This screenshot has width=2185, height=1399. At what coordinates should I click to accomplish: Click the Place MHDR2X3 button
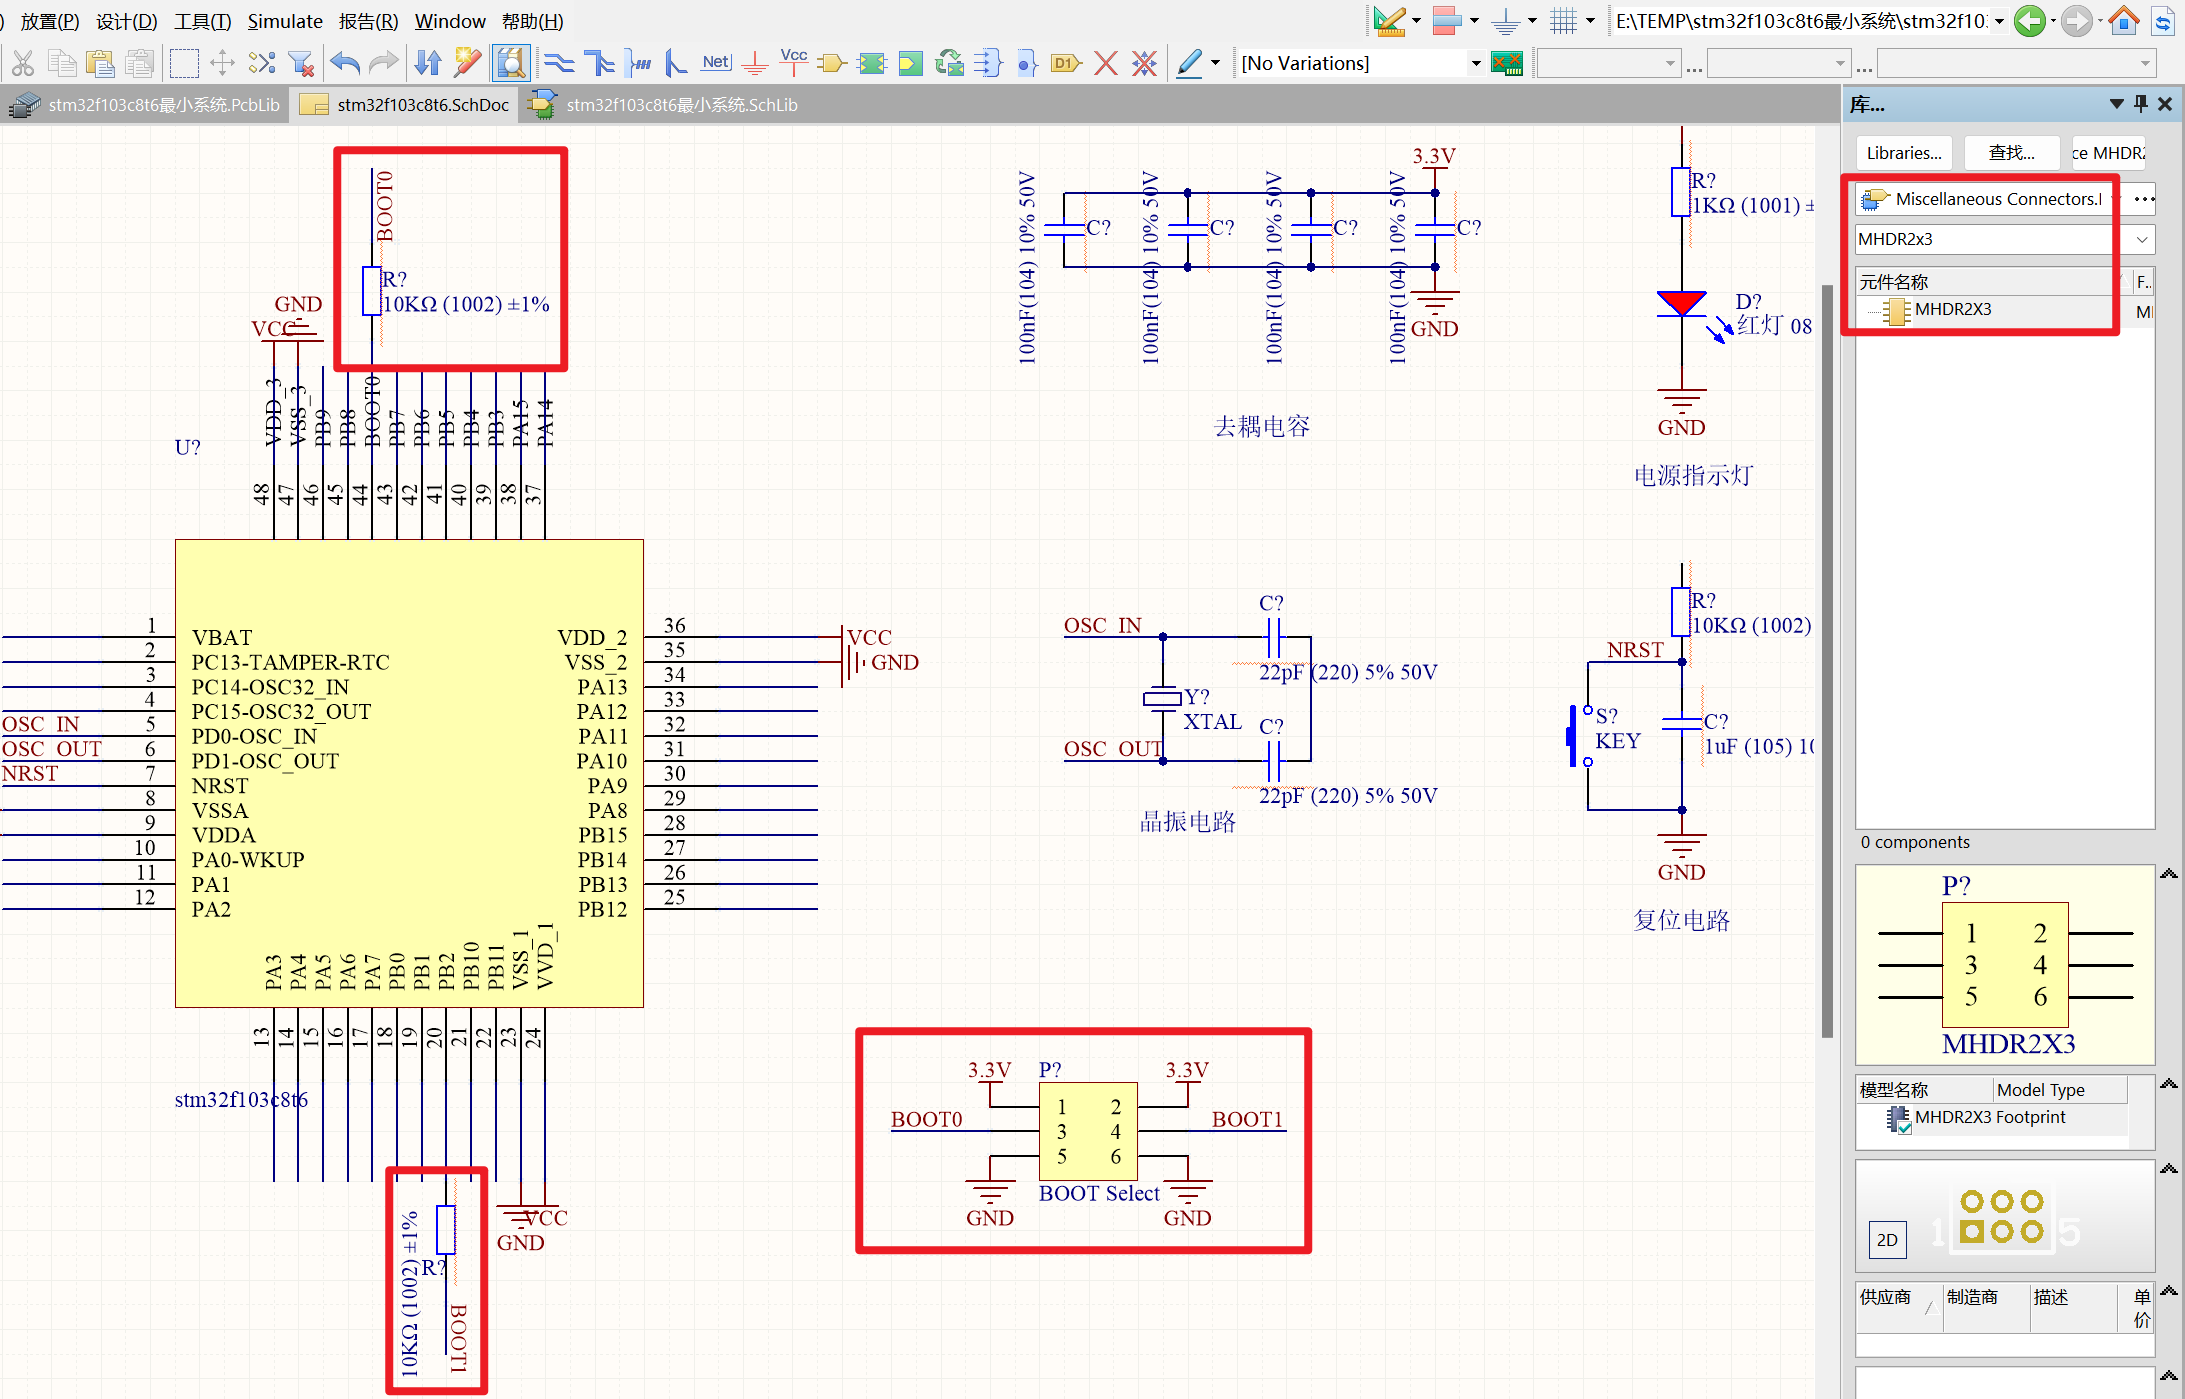(2108, 153)
